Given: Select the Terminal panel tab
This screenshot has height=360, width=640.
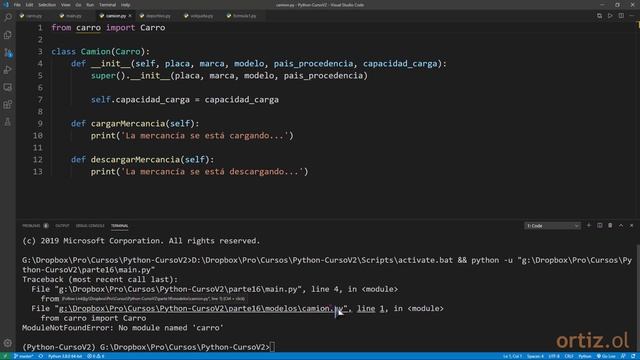Looking at the screenshot, I should 120,226.
